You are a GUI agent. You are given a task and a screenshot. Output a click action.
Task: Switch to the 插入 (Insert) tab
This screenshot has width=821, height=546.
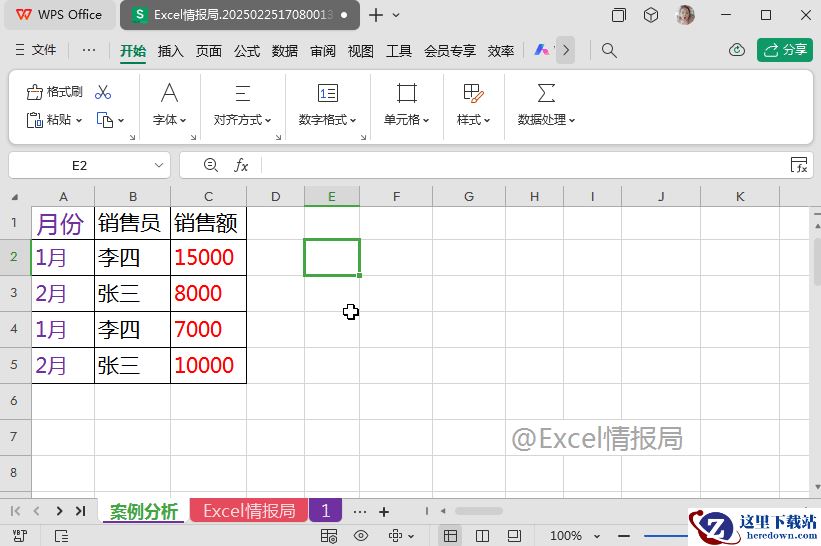(171, 51)
